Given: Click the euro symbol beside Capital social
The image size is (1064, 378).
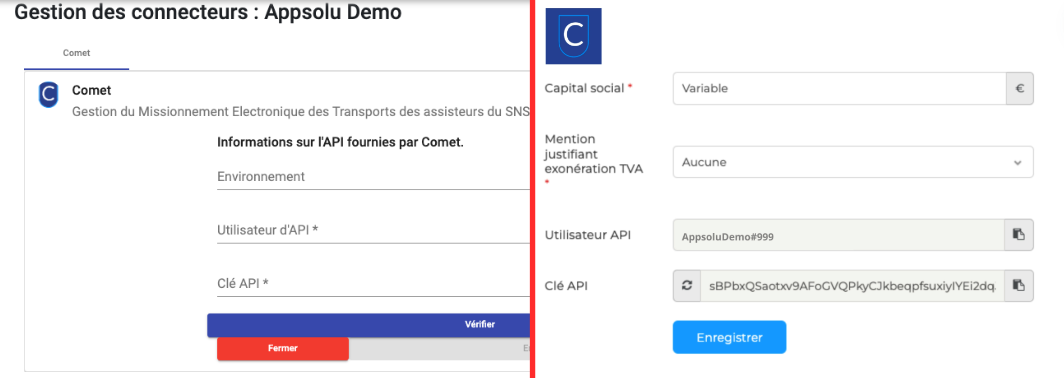Looking at the screenshot, I should click(1019, 88).
